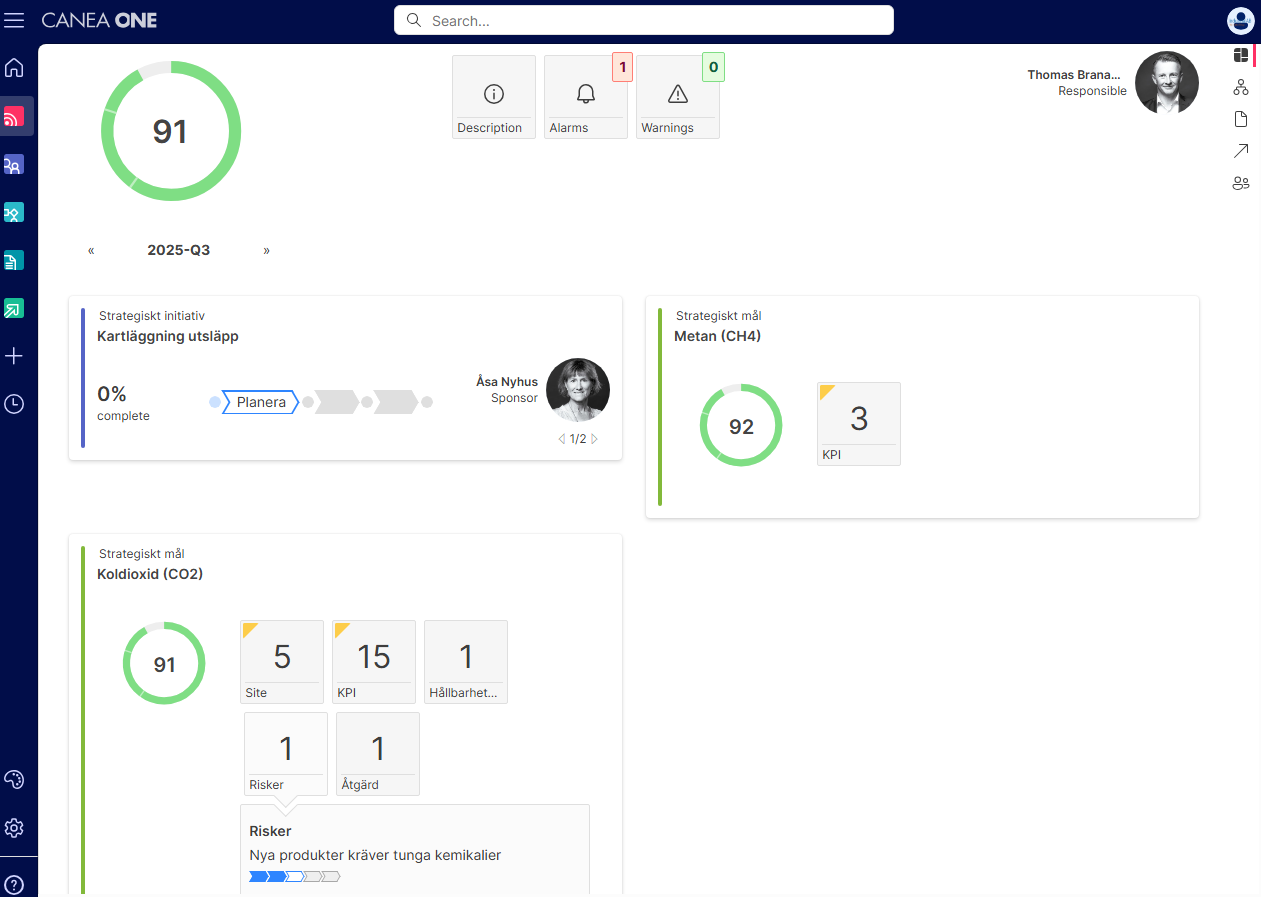This screenshot has width=1261, height=897.
Task: Toggle the Risker tile under Koldioxid
Action: pyautogui.click(x=286, y=754)
